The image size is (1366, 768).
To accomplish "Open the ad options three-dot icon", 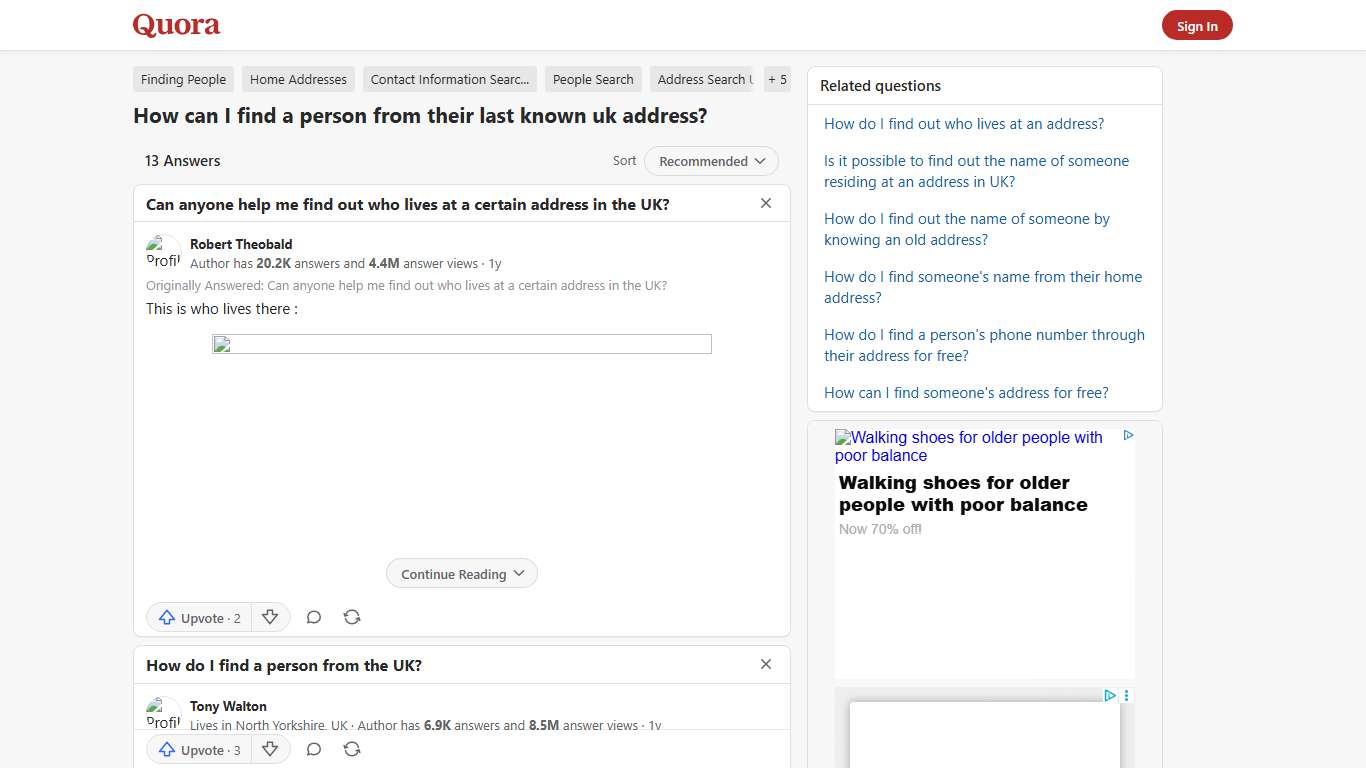I will click(x=1126, y=695).
